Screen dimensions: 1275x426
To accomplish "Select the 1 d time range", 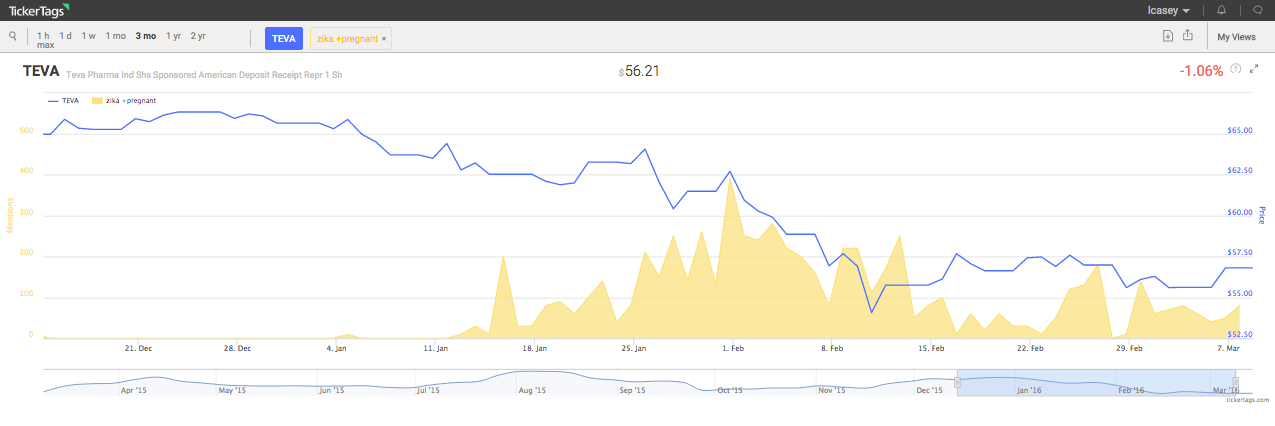I will click(65, 36).
